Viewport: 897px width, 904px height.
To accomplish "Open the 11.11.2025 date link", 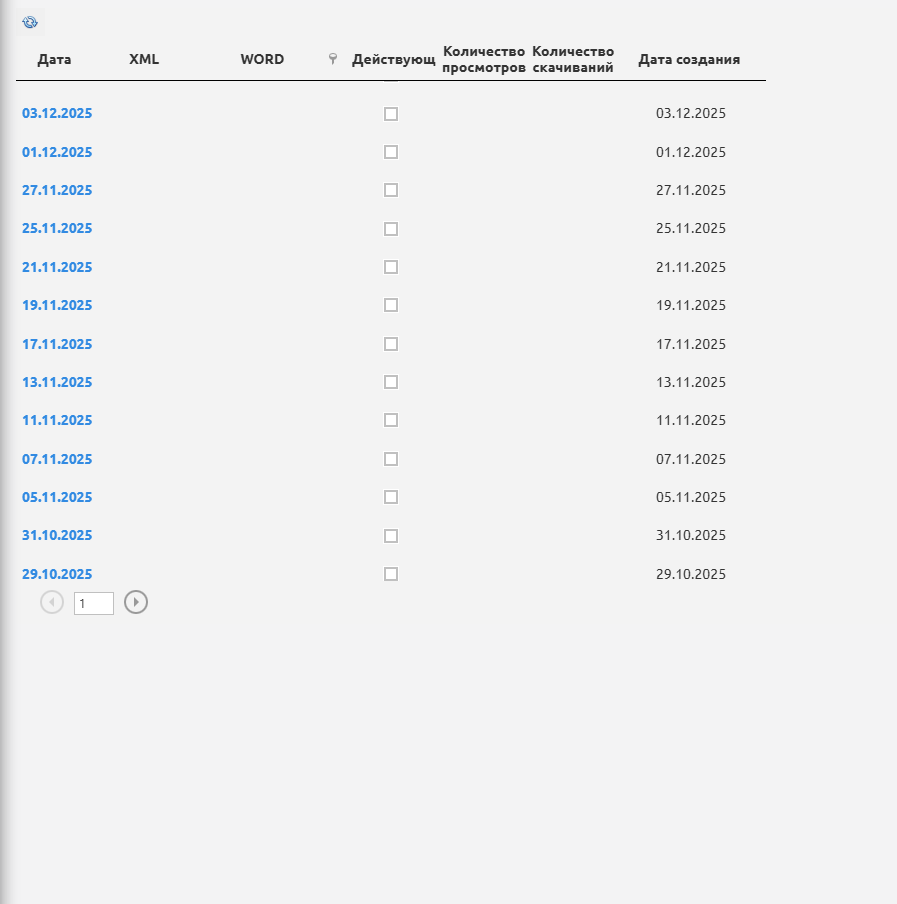I will click(x=57, y=420).
